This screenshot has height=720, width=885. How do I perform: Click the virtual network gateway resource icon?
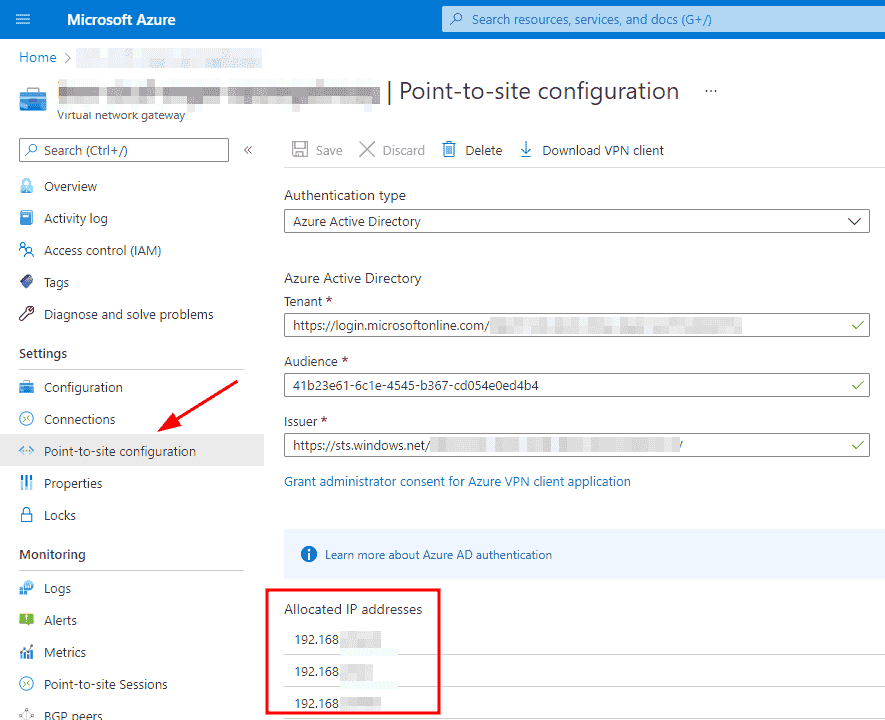(33, 99)
